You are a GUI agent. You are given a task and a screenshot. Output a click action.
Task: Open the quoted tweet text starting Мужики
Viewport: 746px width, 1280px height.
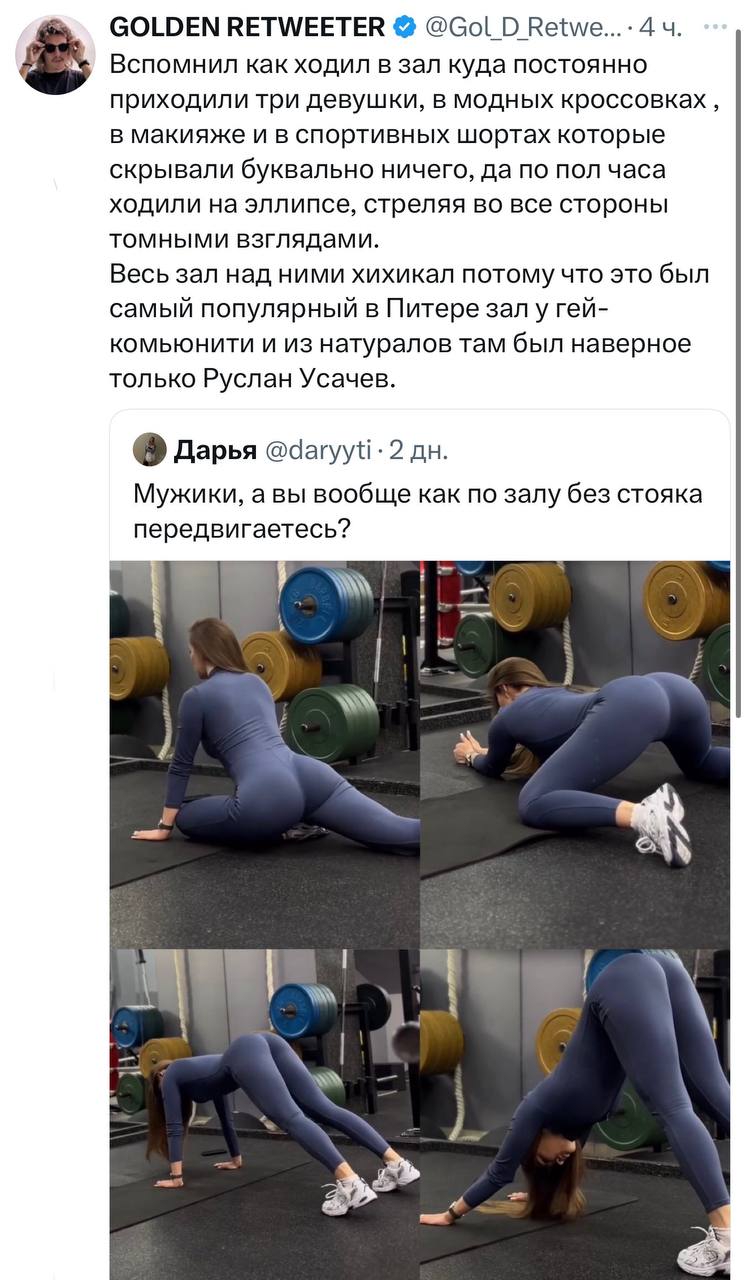pyautogui.click(x=418, y=511)
